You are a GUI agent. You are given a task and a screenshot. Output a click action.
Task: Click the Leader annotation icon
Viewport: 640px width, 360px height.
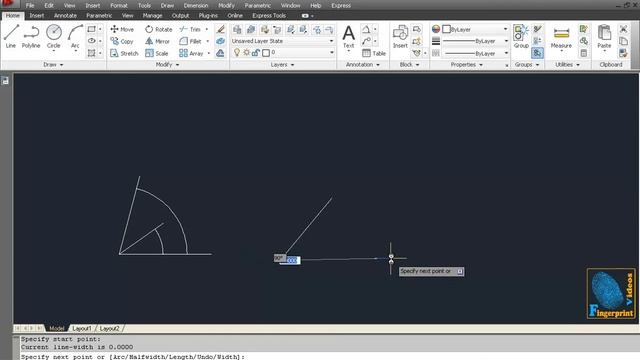click(x=366, y=41)
